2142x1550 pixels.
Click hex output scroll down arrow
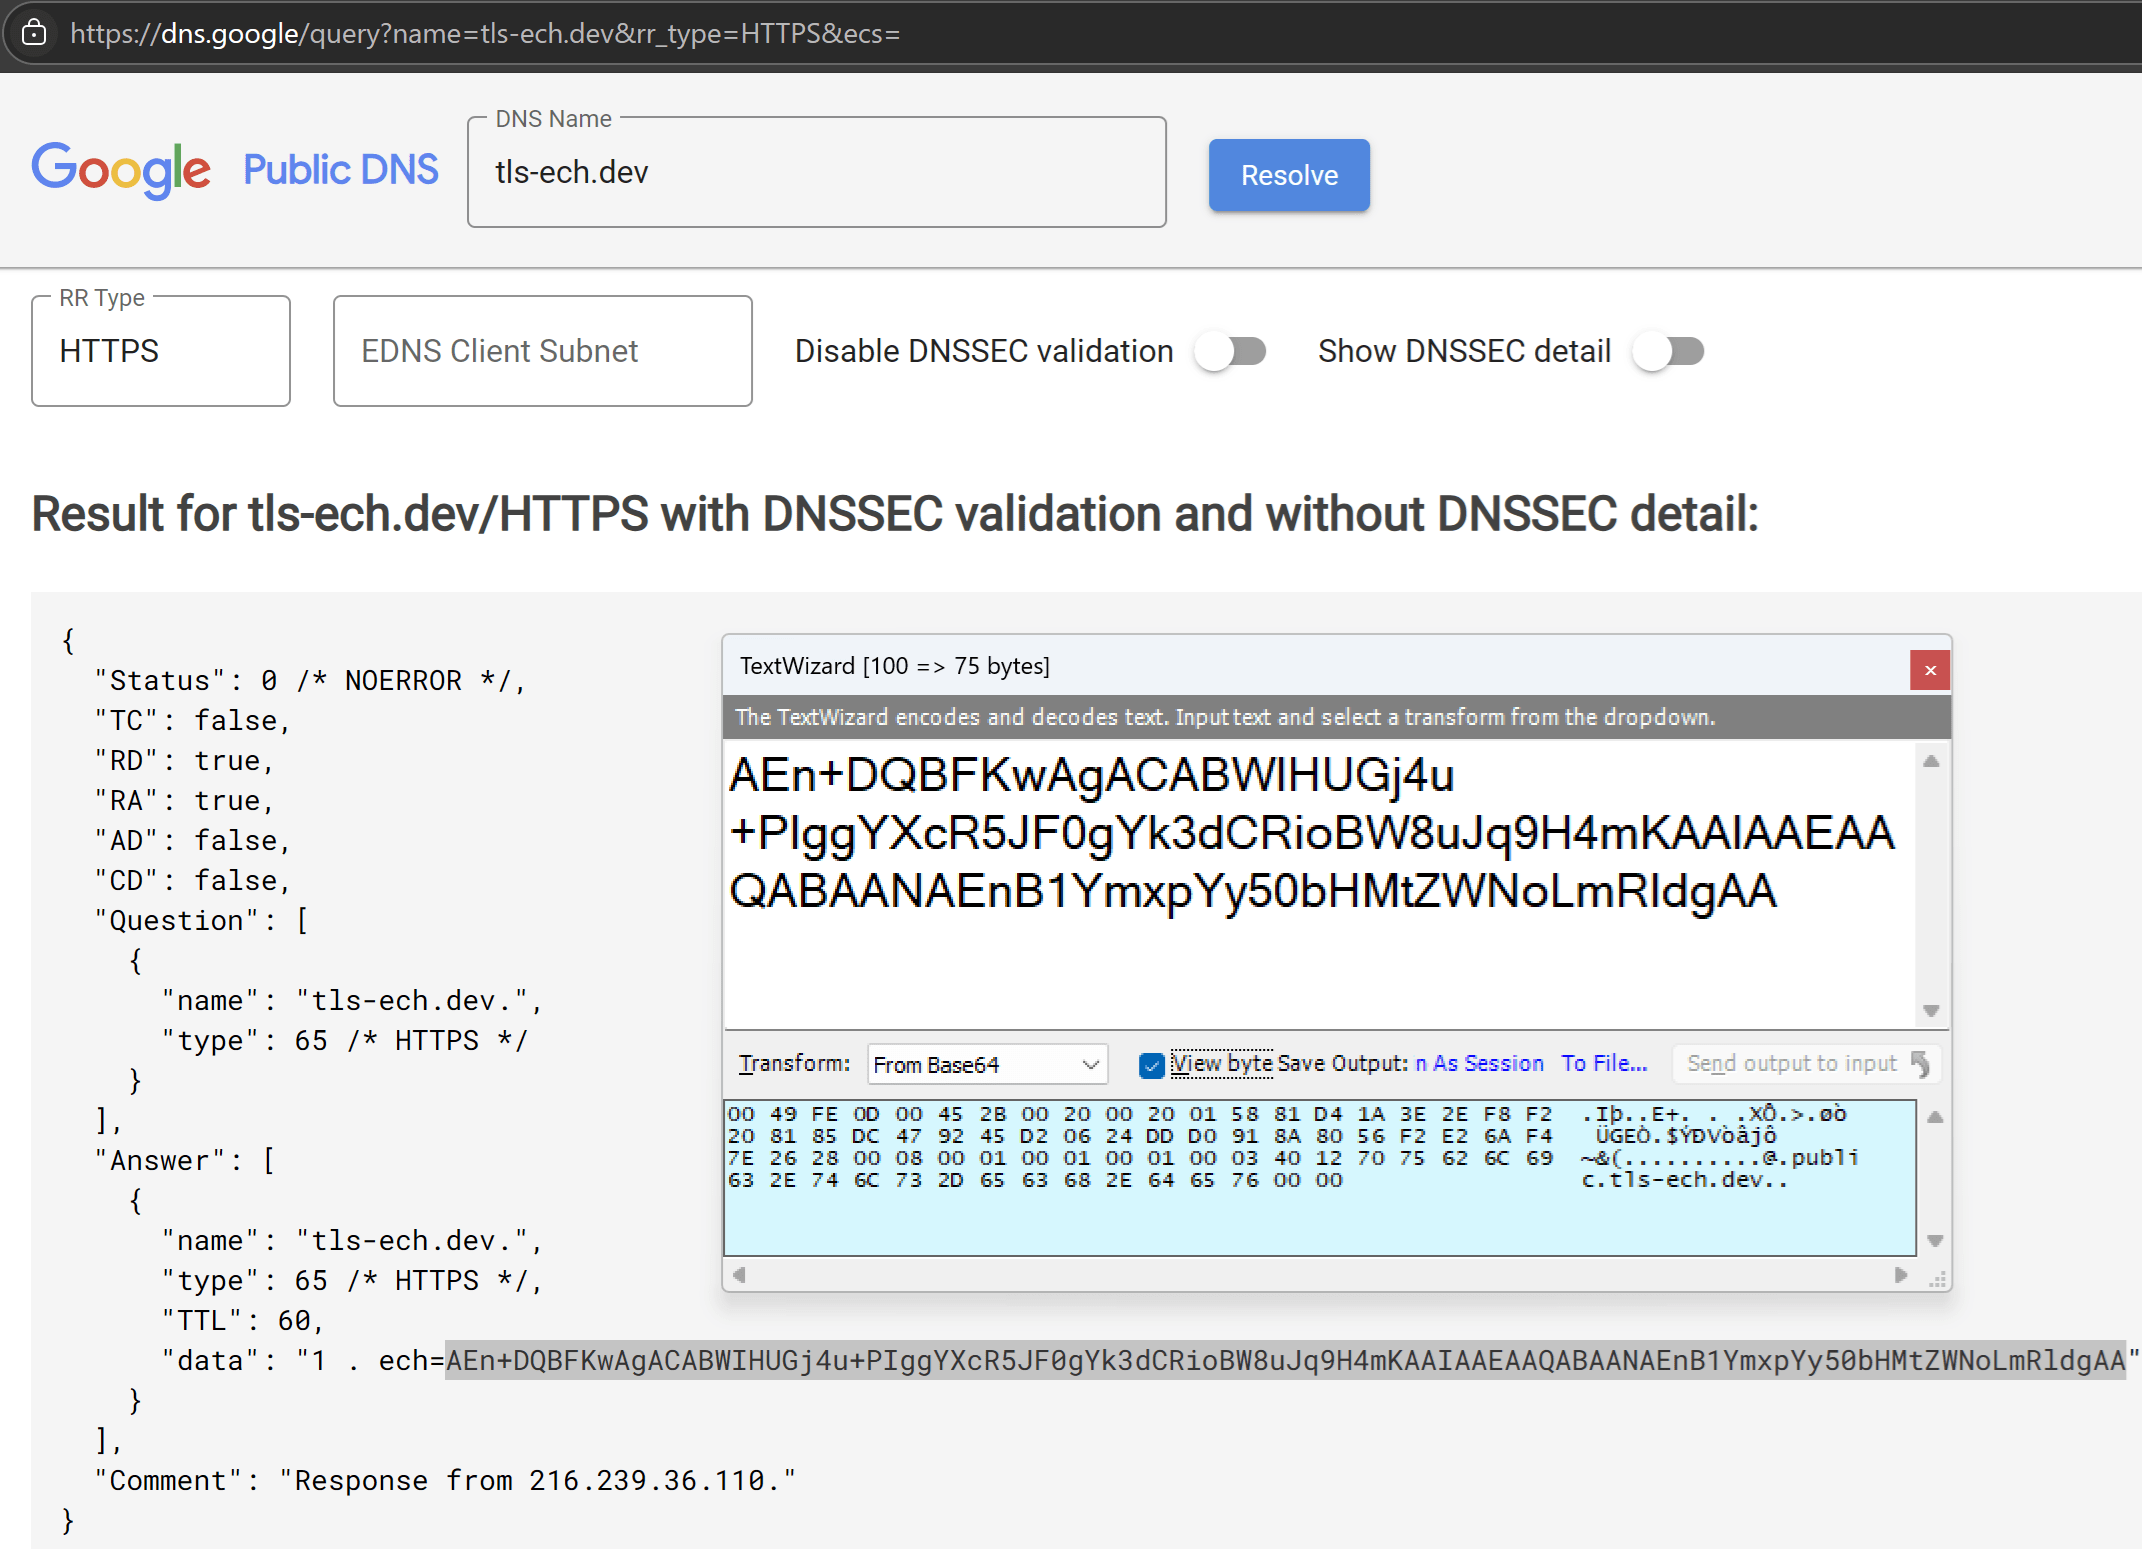click(x=1935, y=1241)
